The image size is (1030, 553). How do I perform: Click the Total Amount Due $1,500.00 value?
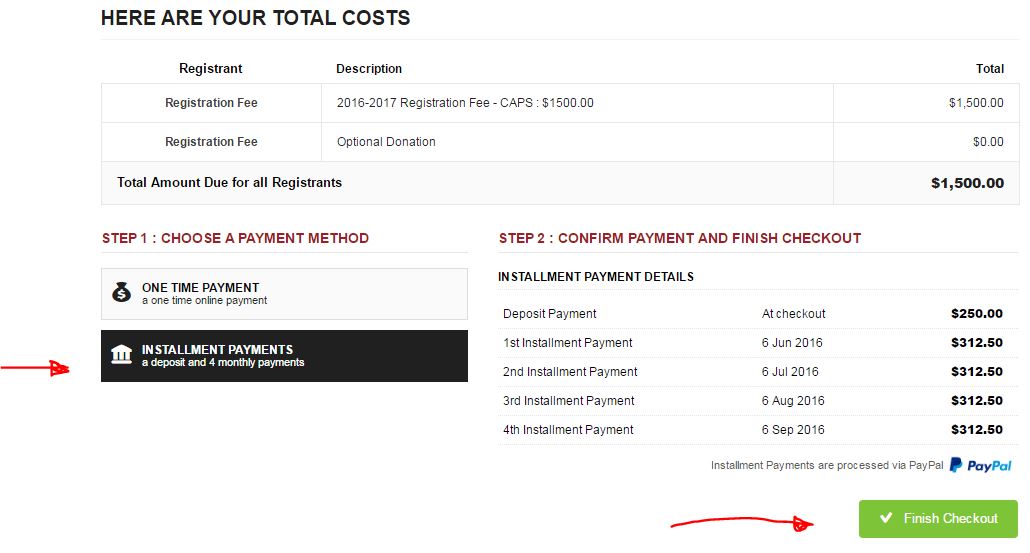(x=967, y=183)
